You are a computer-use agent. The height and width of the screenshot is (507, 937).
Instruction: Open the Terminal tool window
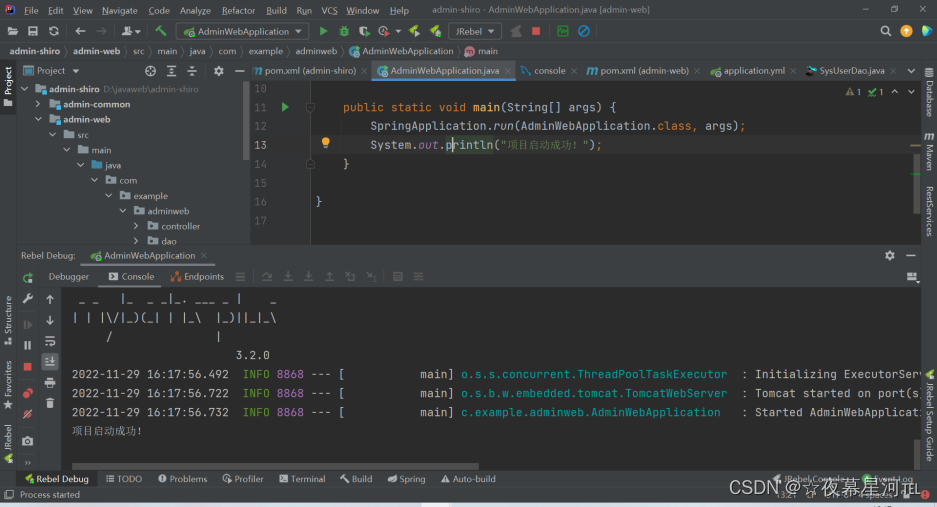301,479
